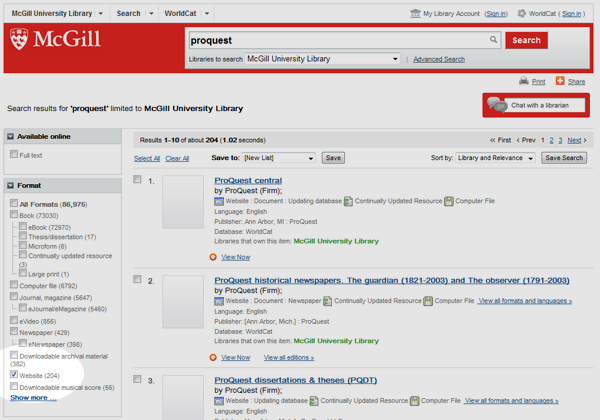Click the magnifier icon in search box

pyautogui.click(x=493, y=39)
